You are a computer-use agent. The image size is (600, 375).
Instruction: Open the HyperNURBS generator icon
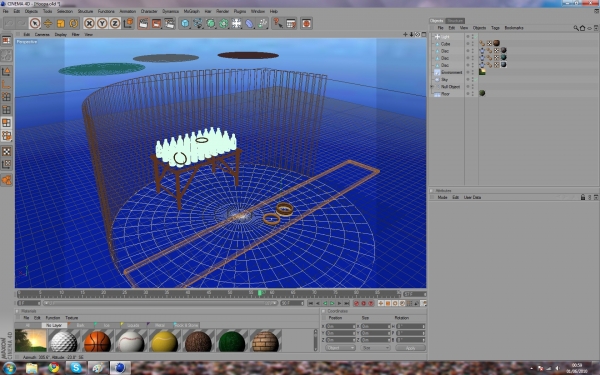[211, 23]
